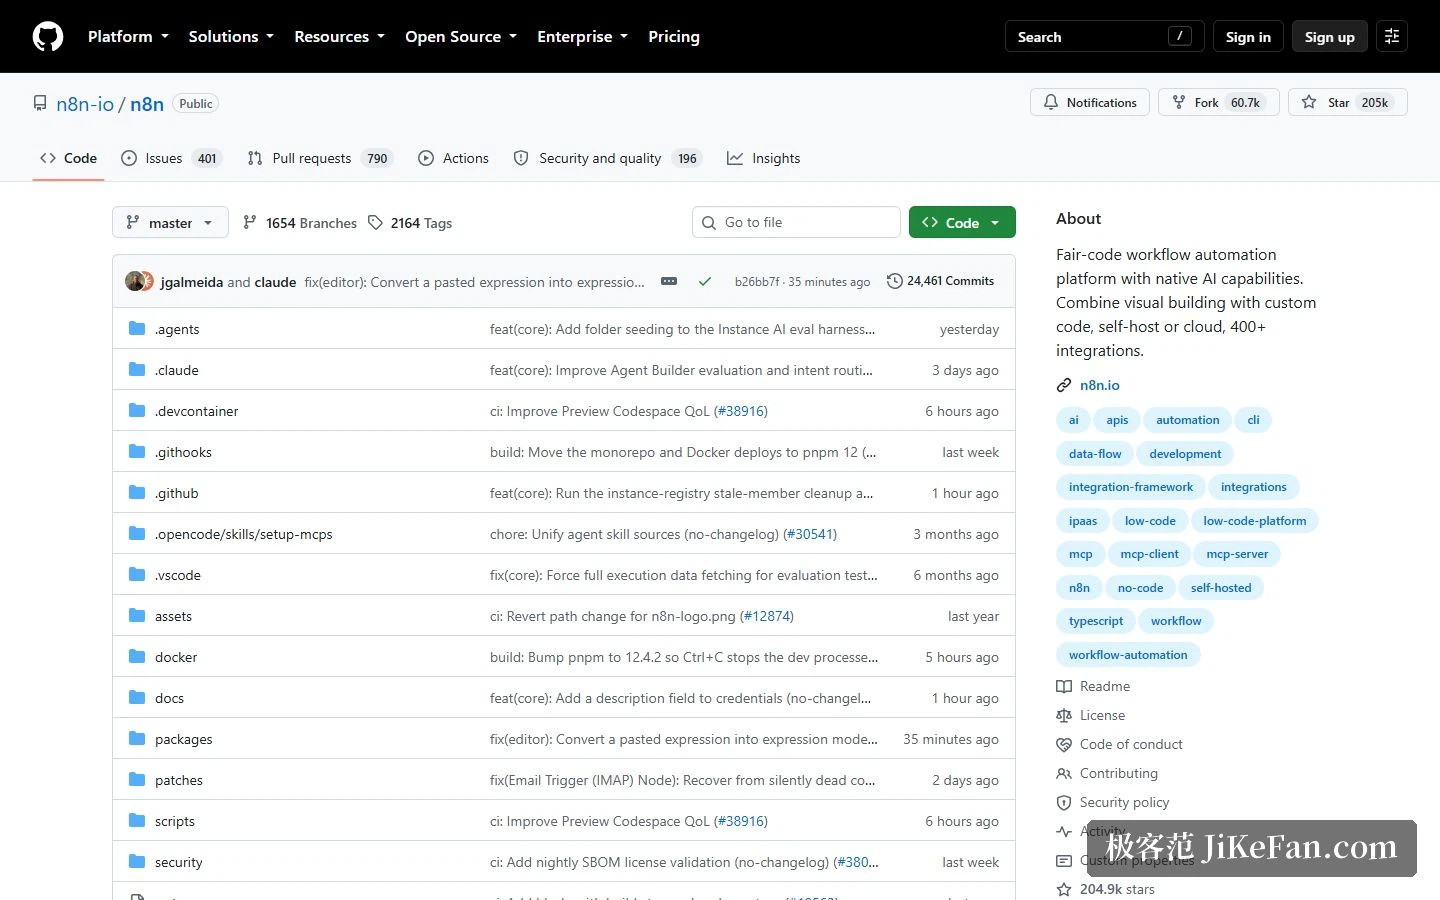Click the typescript topic tag
Screen dimensions: 1440x900
click(1096, 621)
